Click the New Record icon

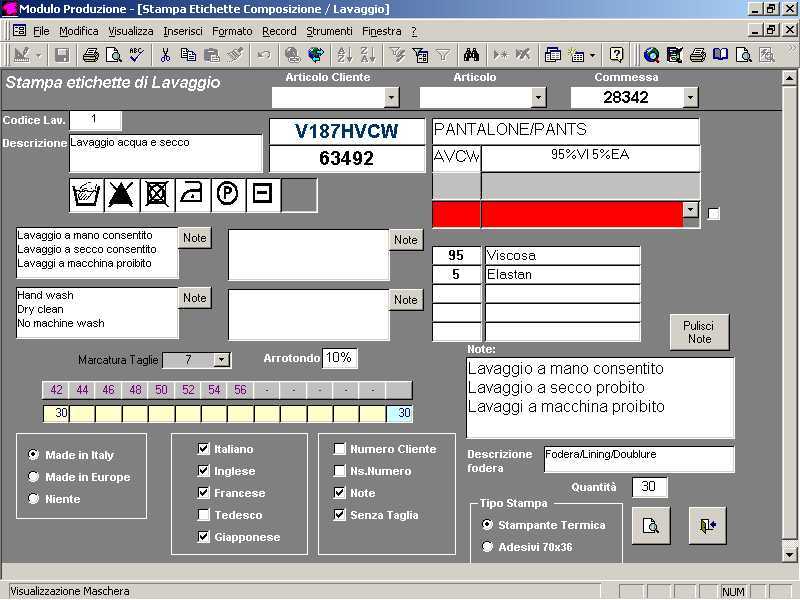pyautogui.click(x=500, y=55)
